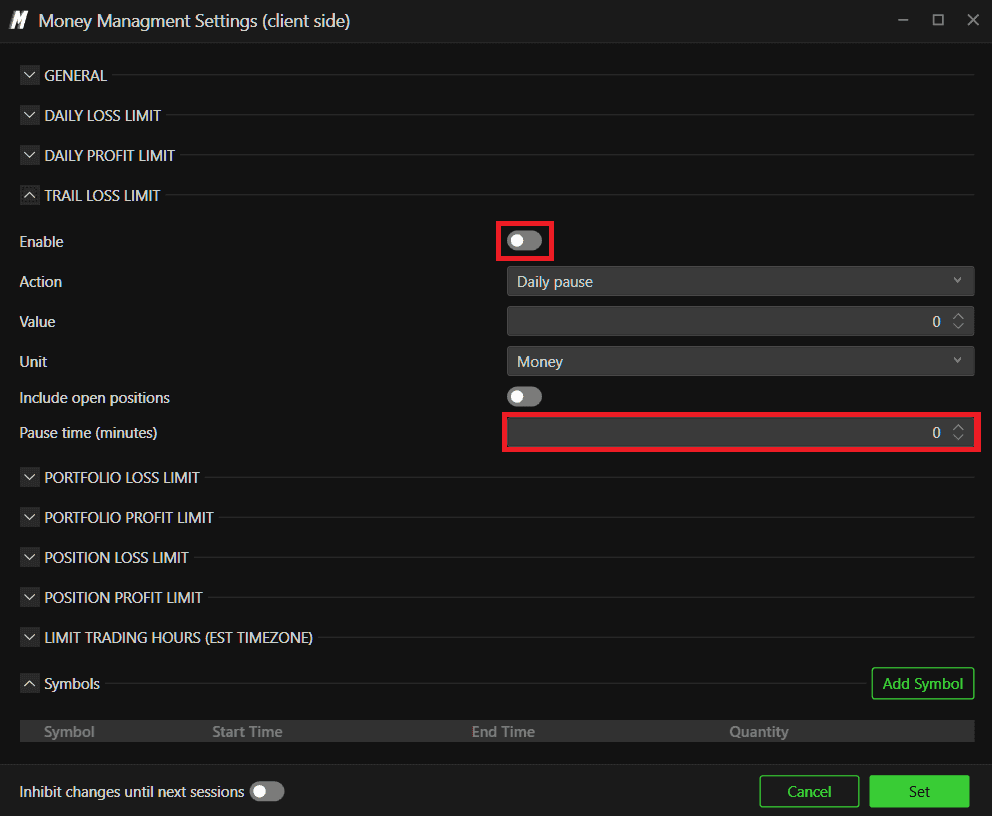992x816 pixels.
Task: Click the Enable label under Trail Loss Limit
Action: pos(41,242)
